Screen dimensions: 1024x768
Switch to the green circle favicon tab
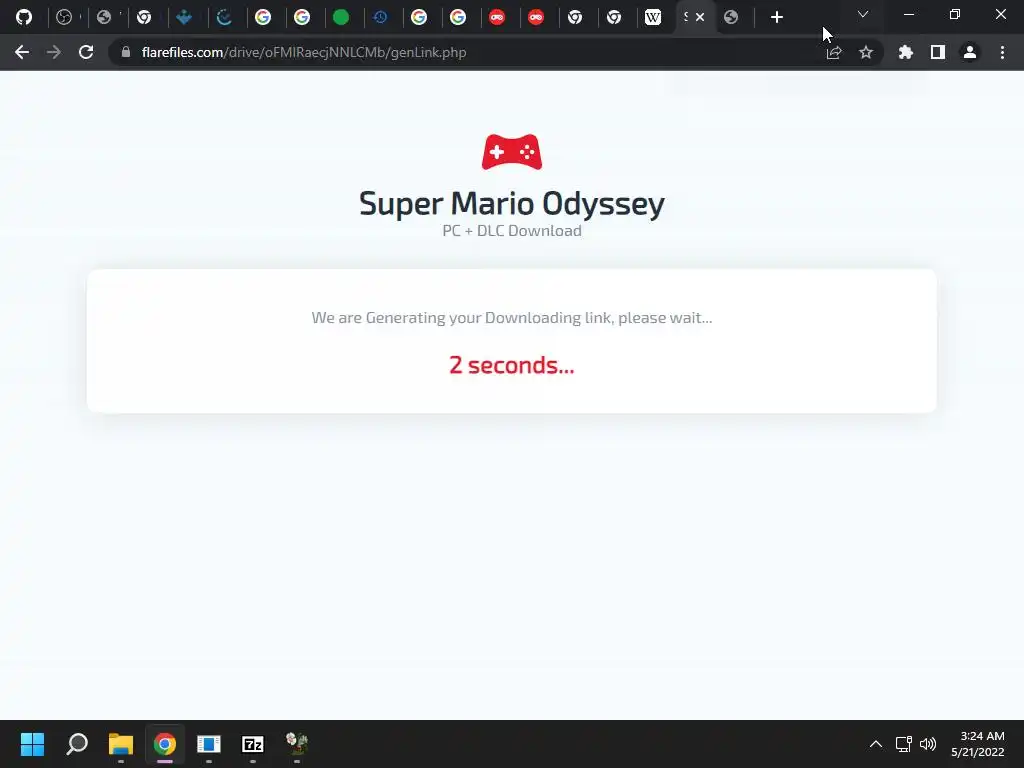pos(341,17)
